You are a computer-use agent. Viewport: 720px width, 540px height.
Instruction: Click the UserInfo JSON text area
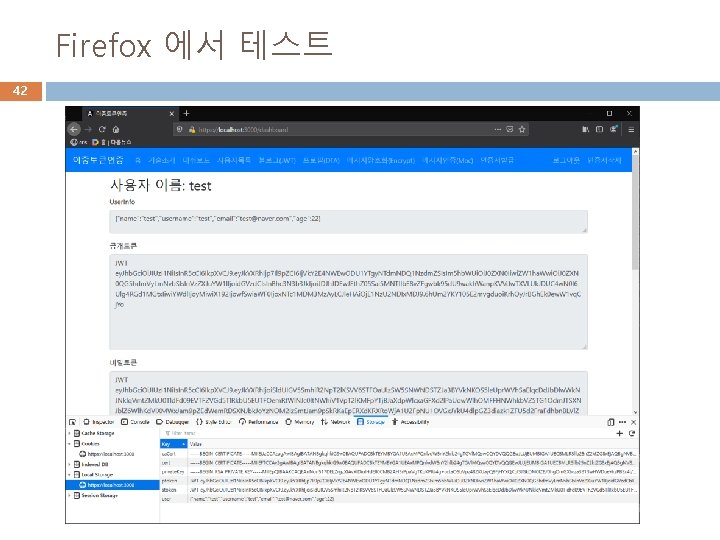coord(349,221)
